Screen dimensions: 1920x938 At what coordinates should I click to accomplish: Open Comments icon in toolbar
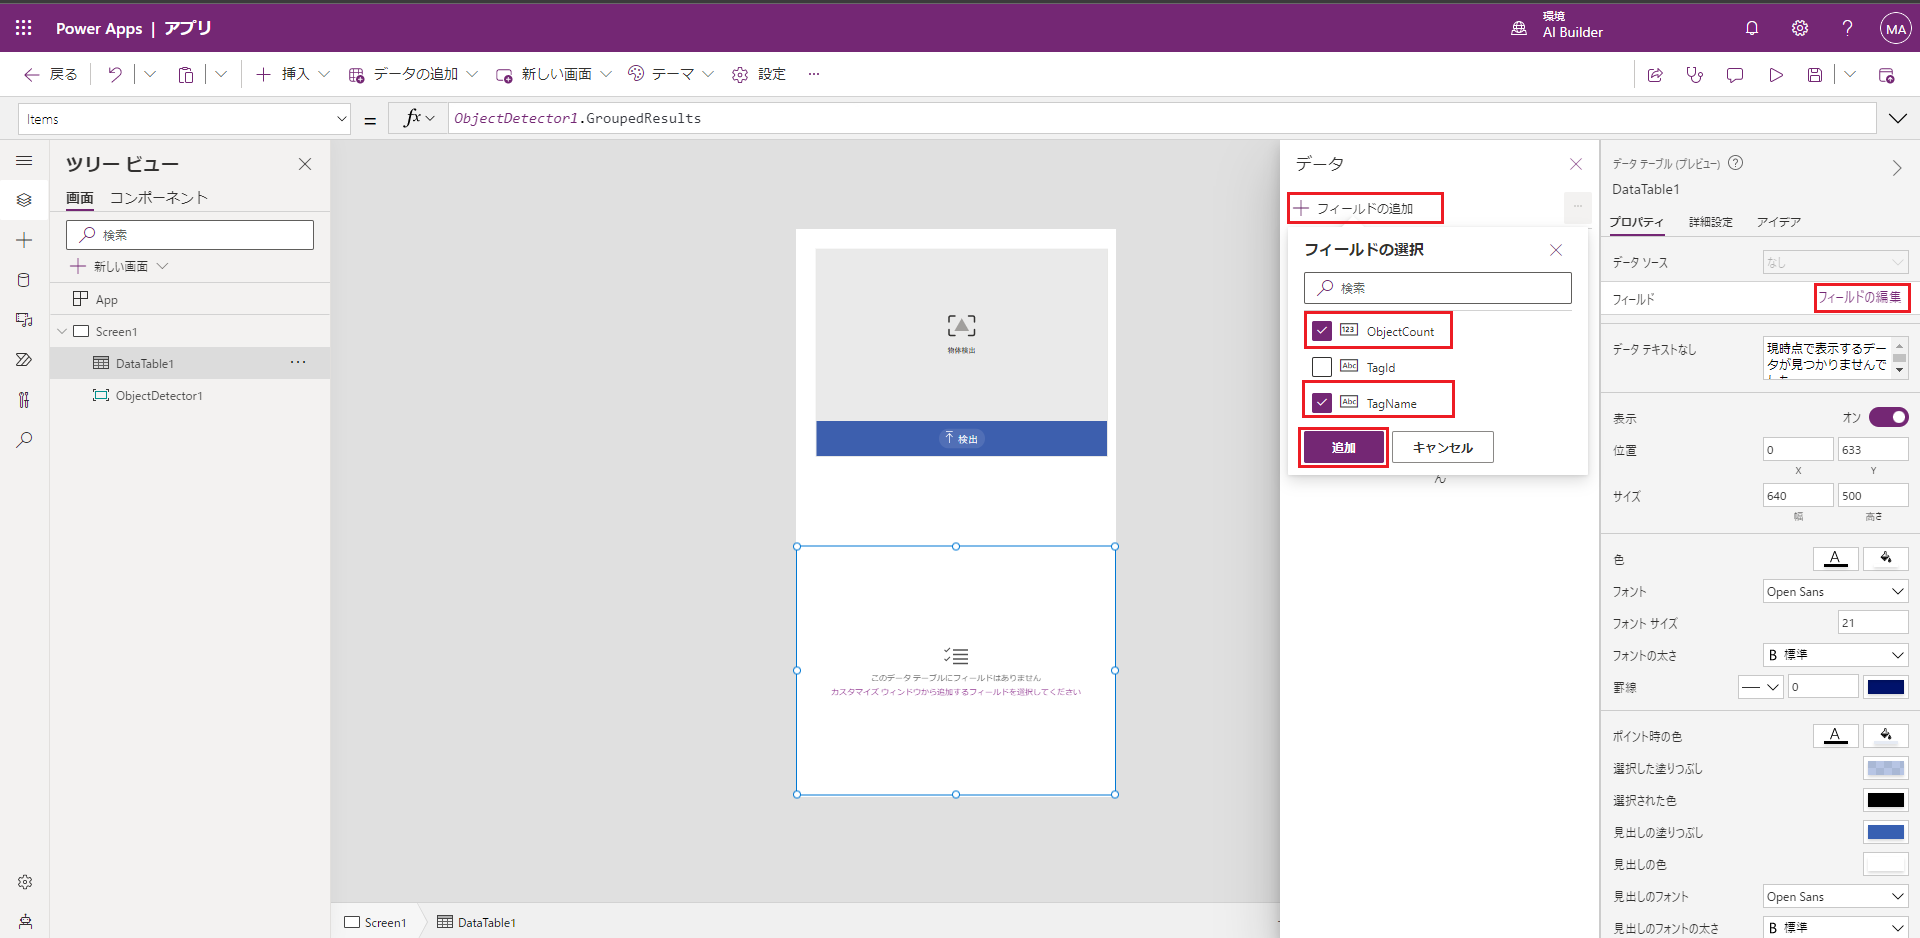pyautogui.click(x=1735, y=75)
